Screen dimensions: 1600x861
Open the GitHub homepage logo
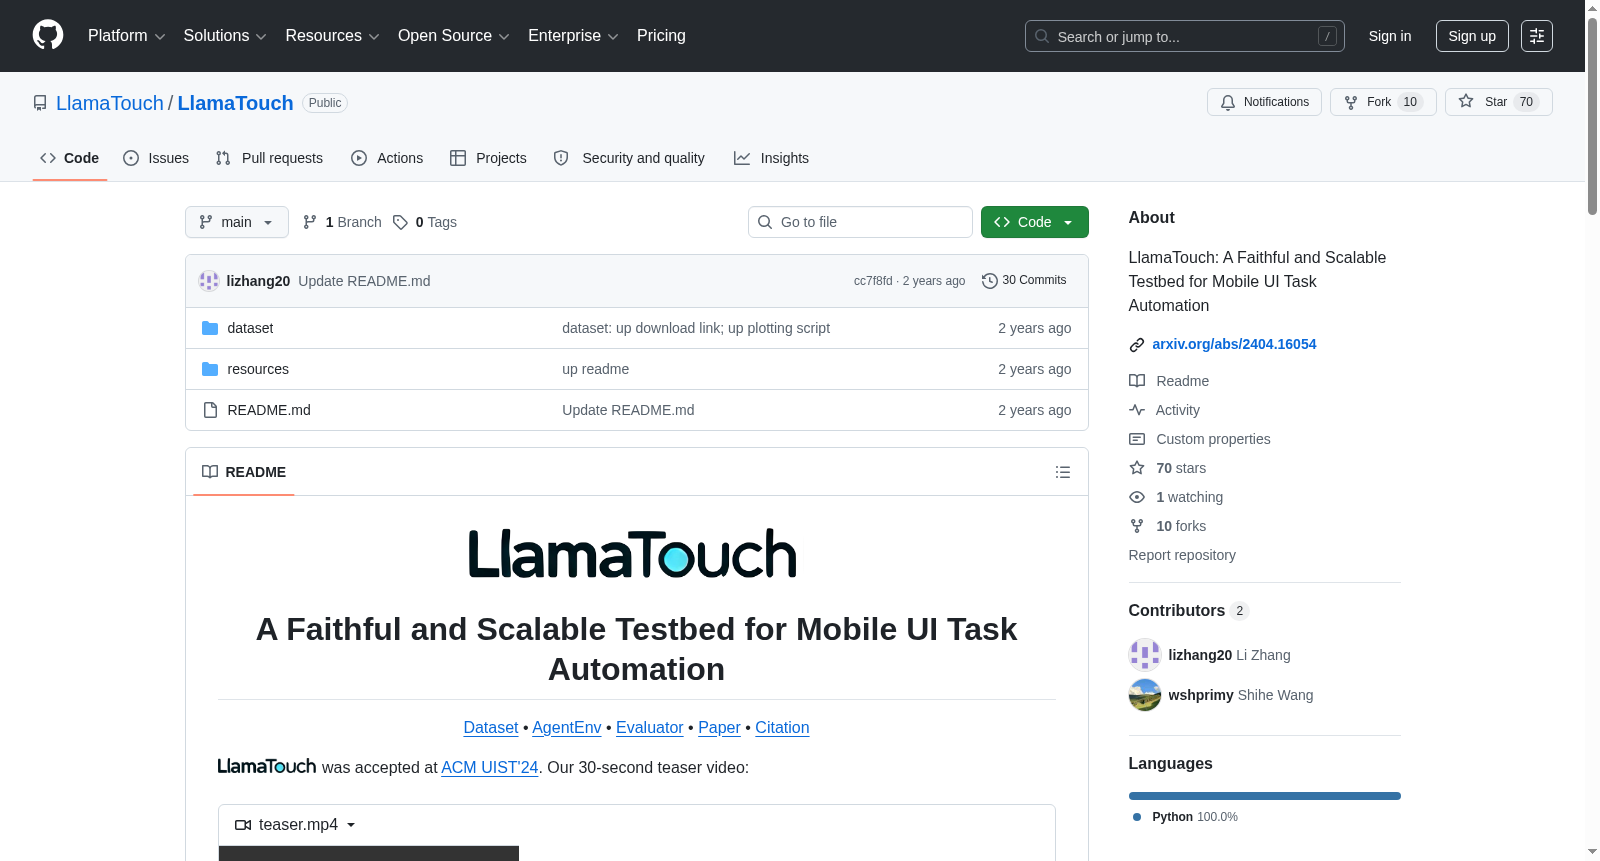(x=48, y=35)
